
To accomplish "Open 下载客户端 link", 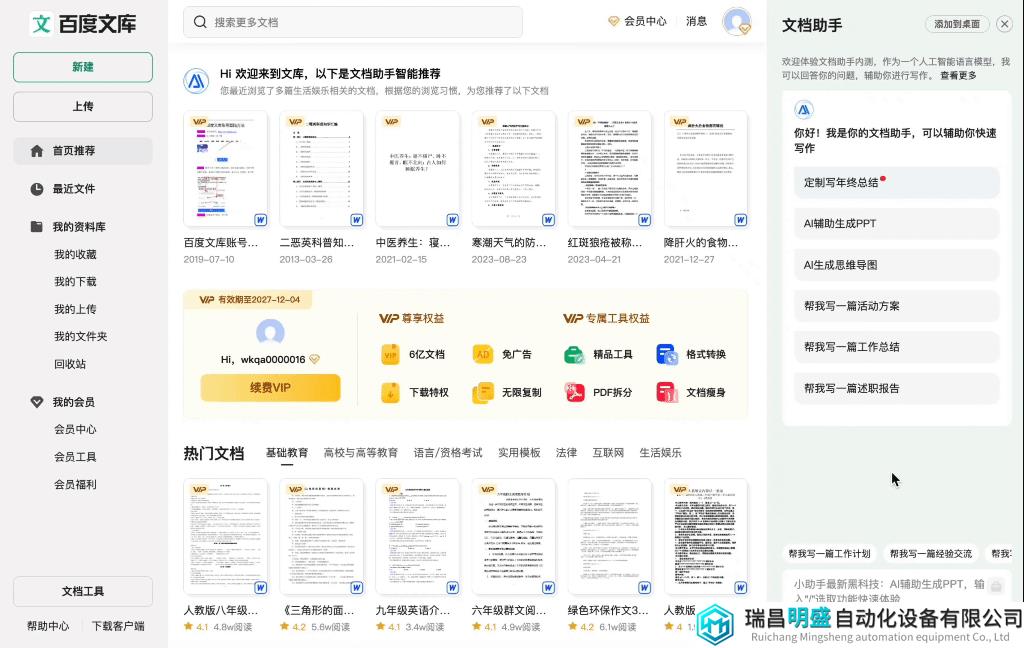I will point(118,626).
